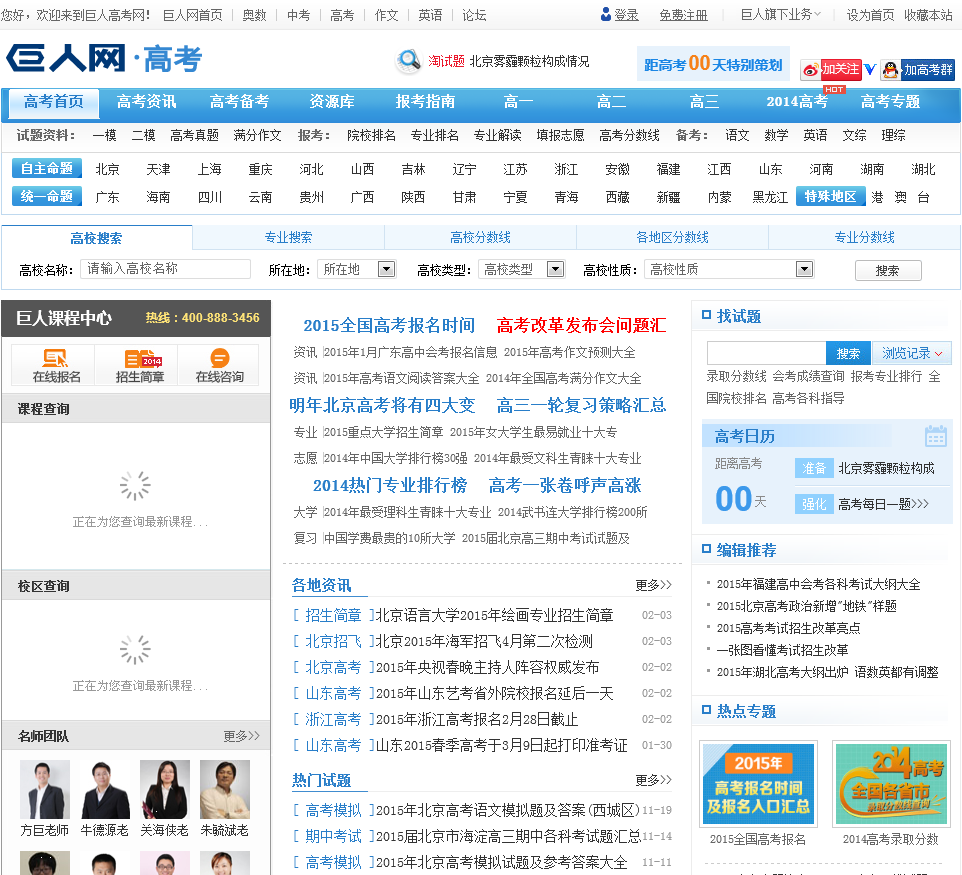Expand 浏览记录 dropdown

[x=912, y=353]
